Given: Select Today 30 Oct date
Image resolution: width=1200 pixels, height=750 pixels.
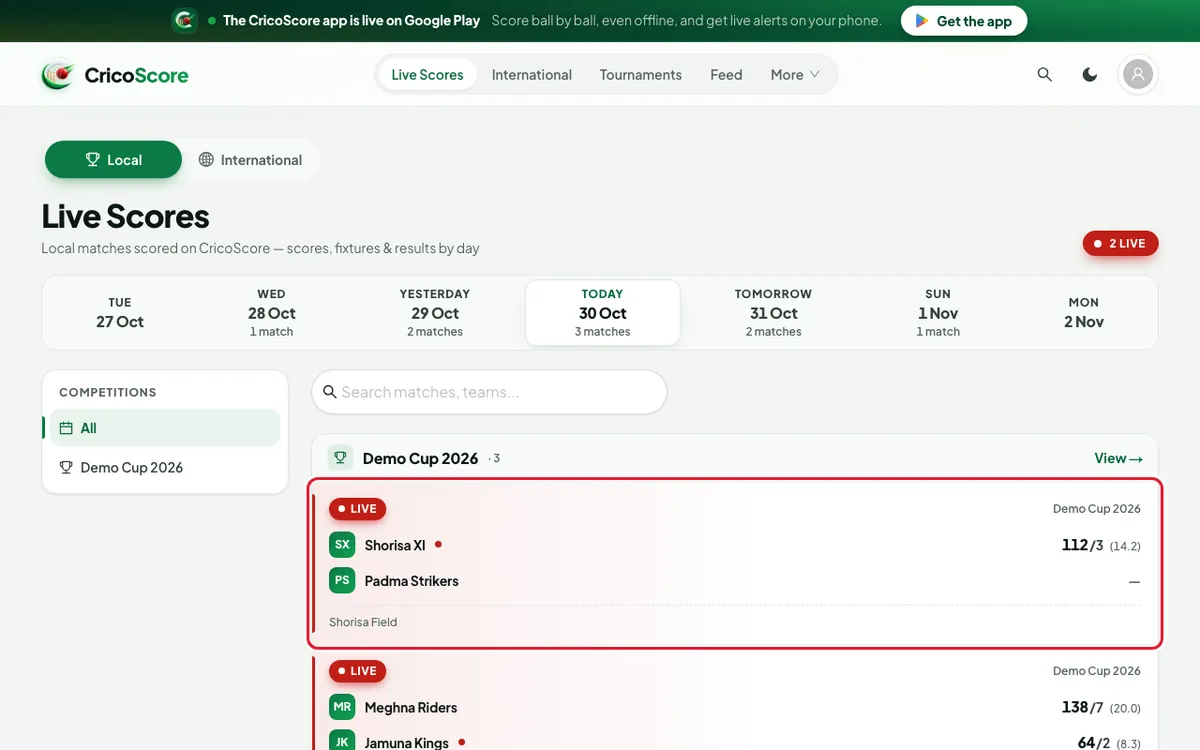Looking at the screenshot, I should click(x=603, y=313).
